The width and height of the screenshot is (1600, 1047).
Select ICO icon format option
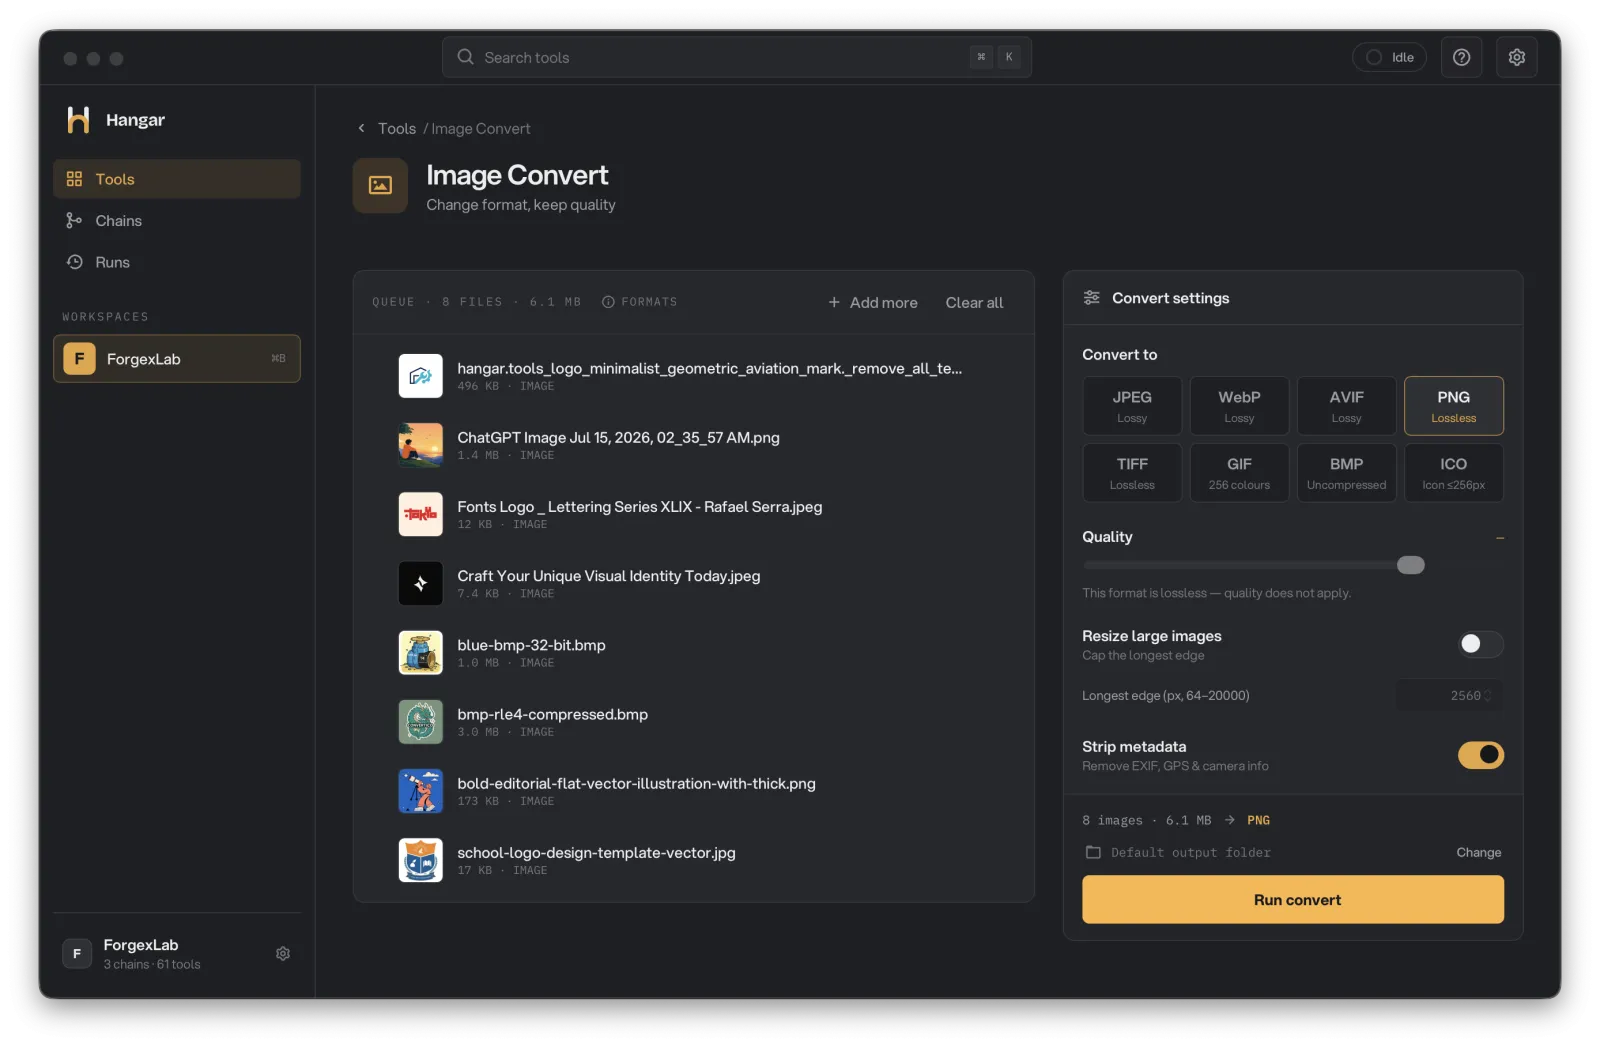click(1453, 473)
